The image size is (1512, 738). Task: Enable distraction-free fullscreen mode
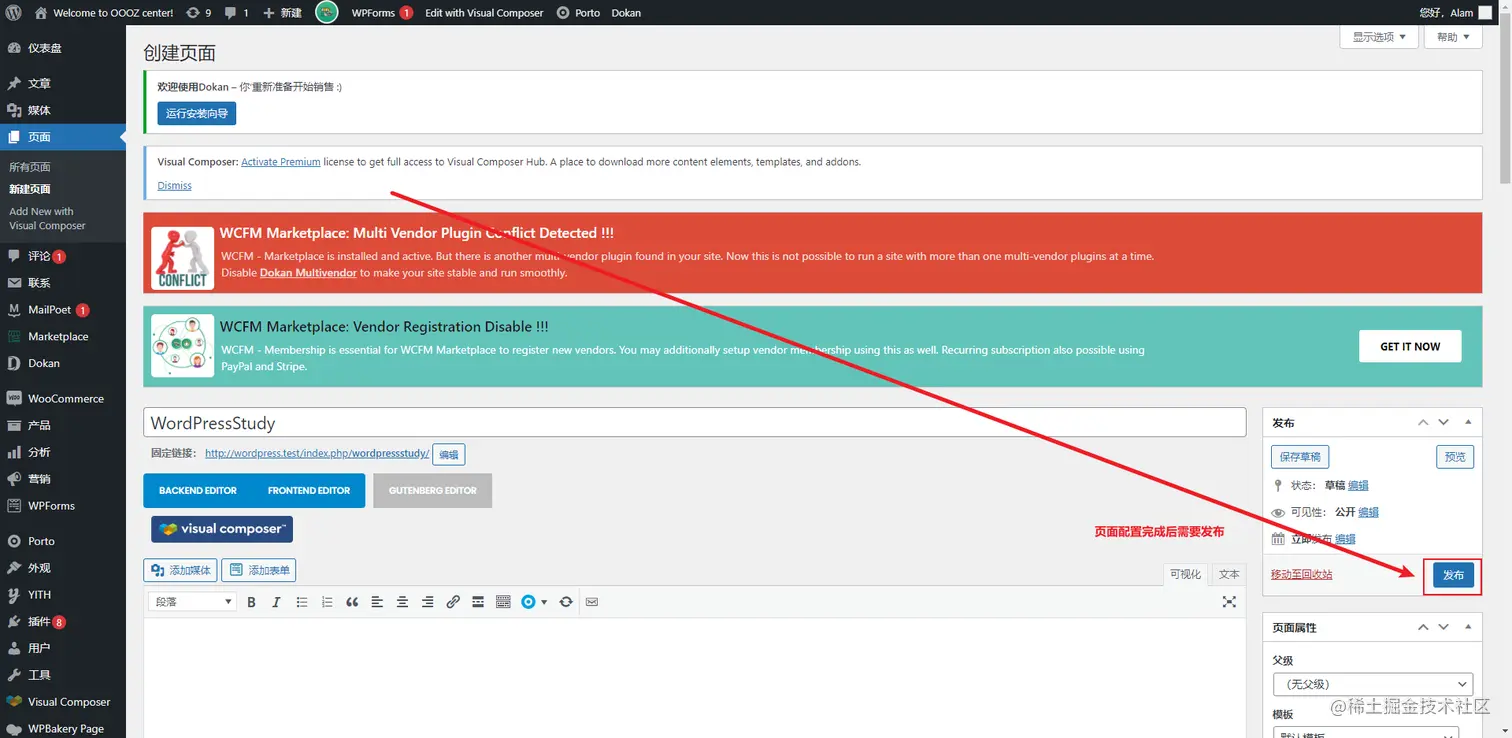pyautogui.click(x=1229, y=602)
